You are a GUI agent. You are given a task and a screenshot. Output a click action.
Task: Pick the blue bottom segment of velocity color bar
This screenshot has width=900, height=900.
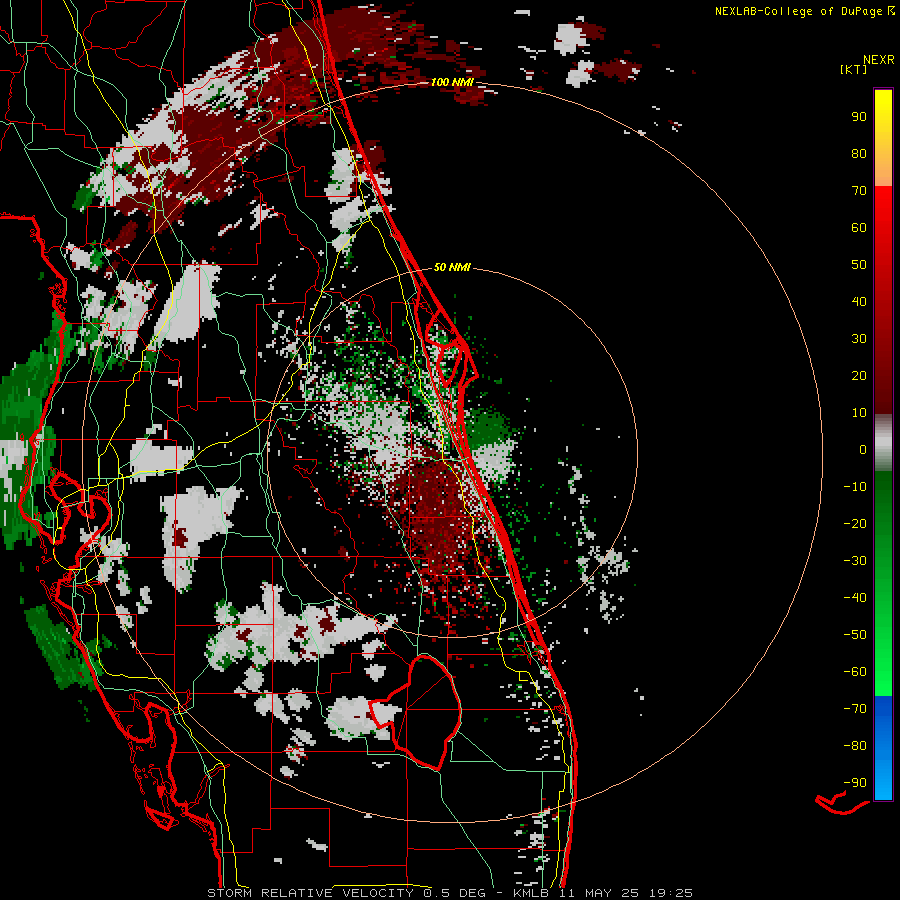(883, 748)
